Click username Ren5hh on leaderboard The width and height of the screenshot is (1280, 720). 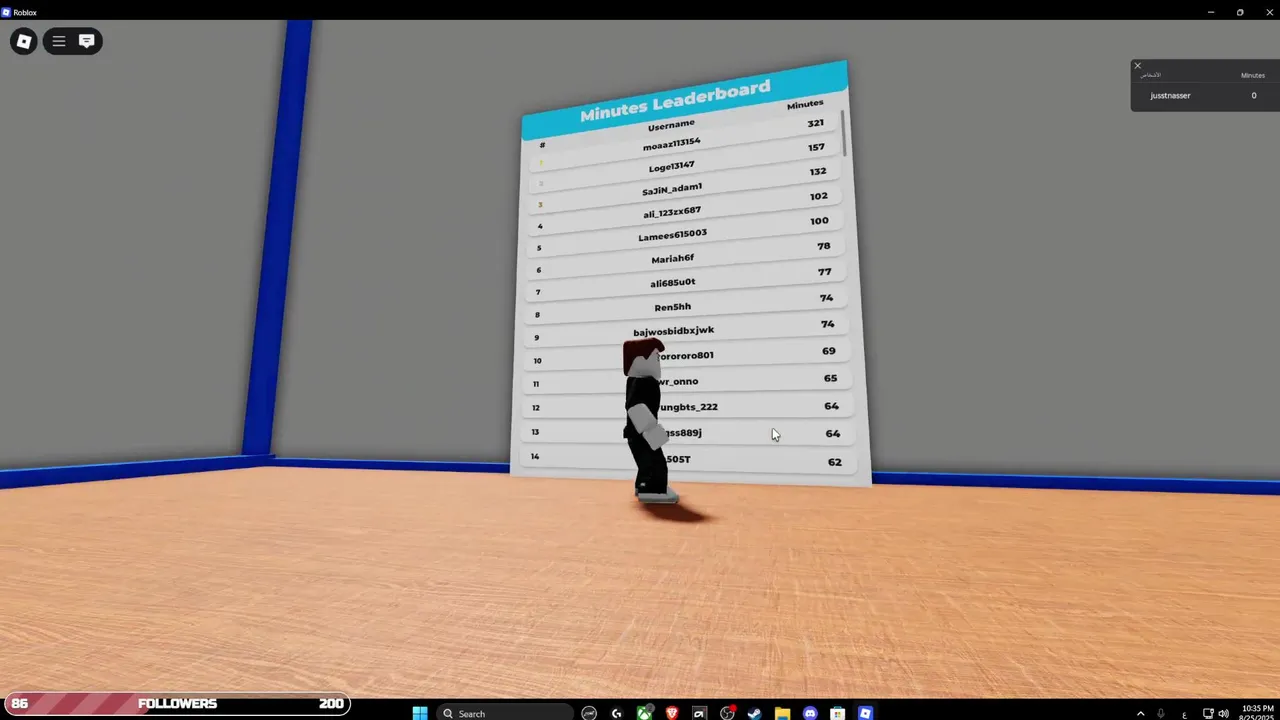[672, 307]
